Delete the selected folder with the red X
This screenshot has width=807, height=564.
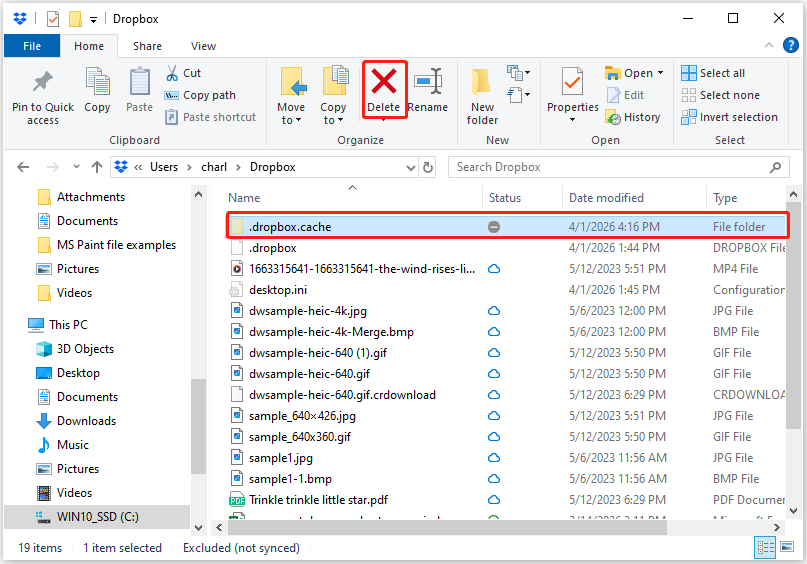tap(384, 82)
